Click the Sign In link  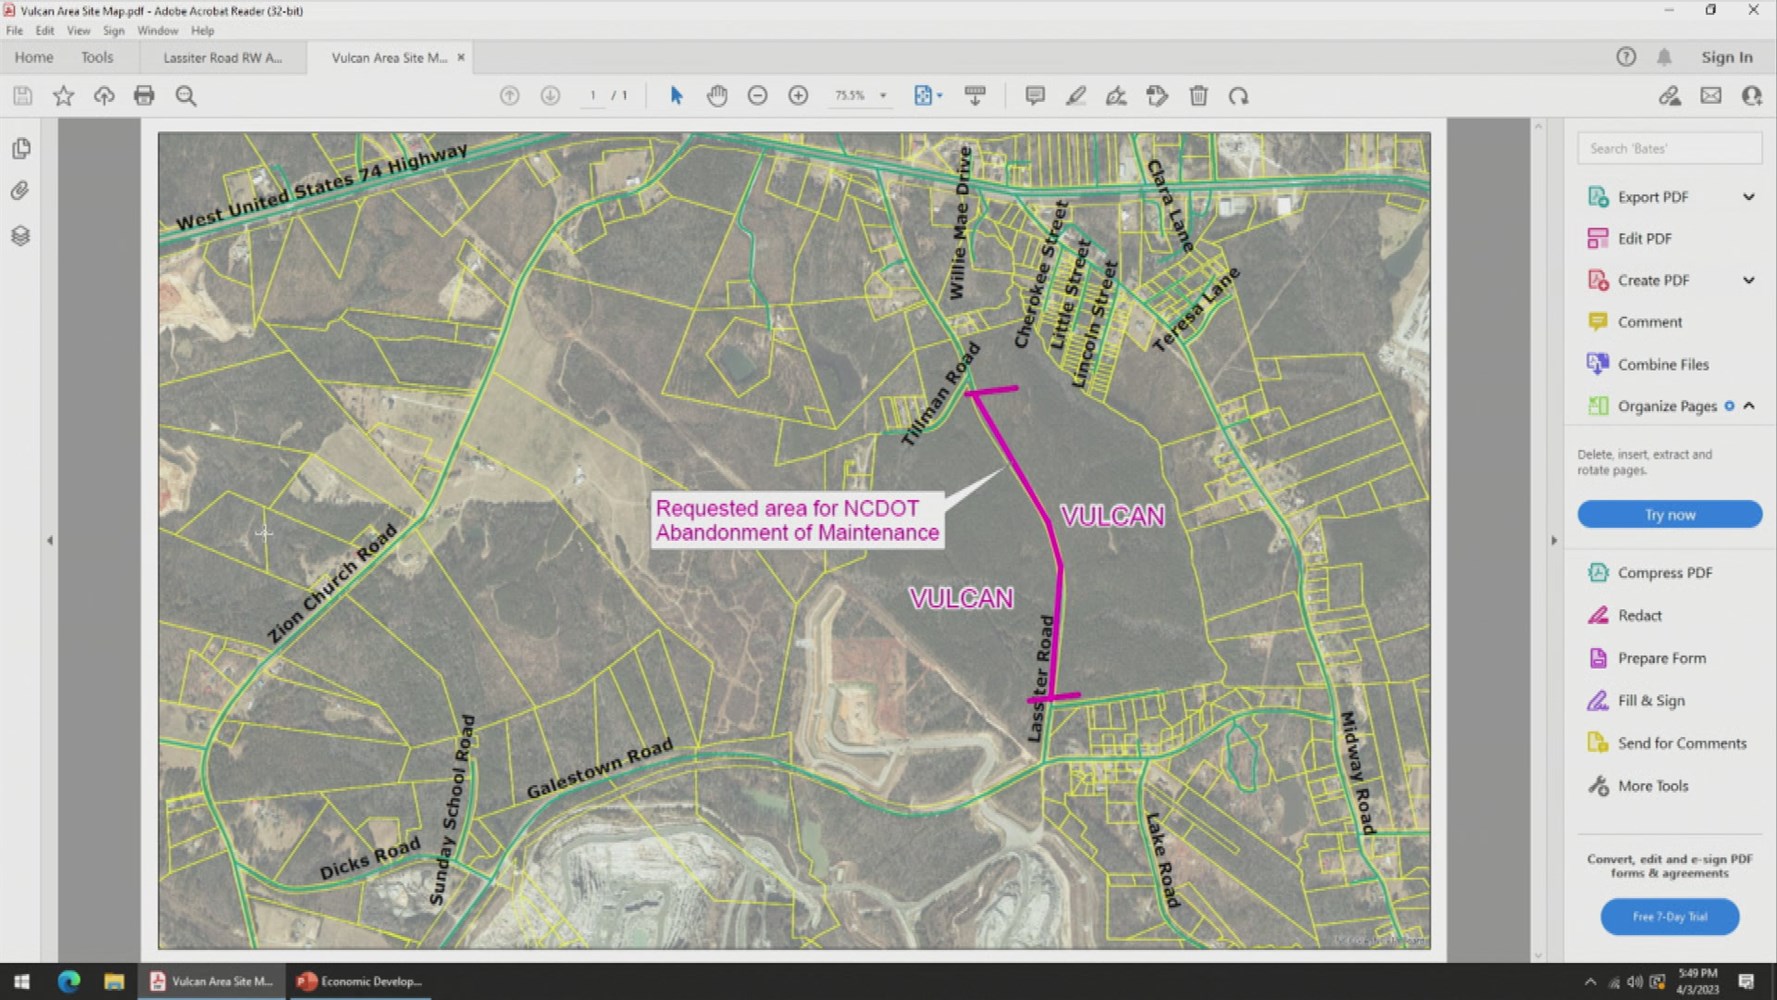point(1727,57)
